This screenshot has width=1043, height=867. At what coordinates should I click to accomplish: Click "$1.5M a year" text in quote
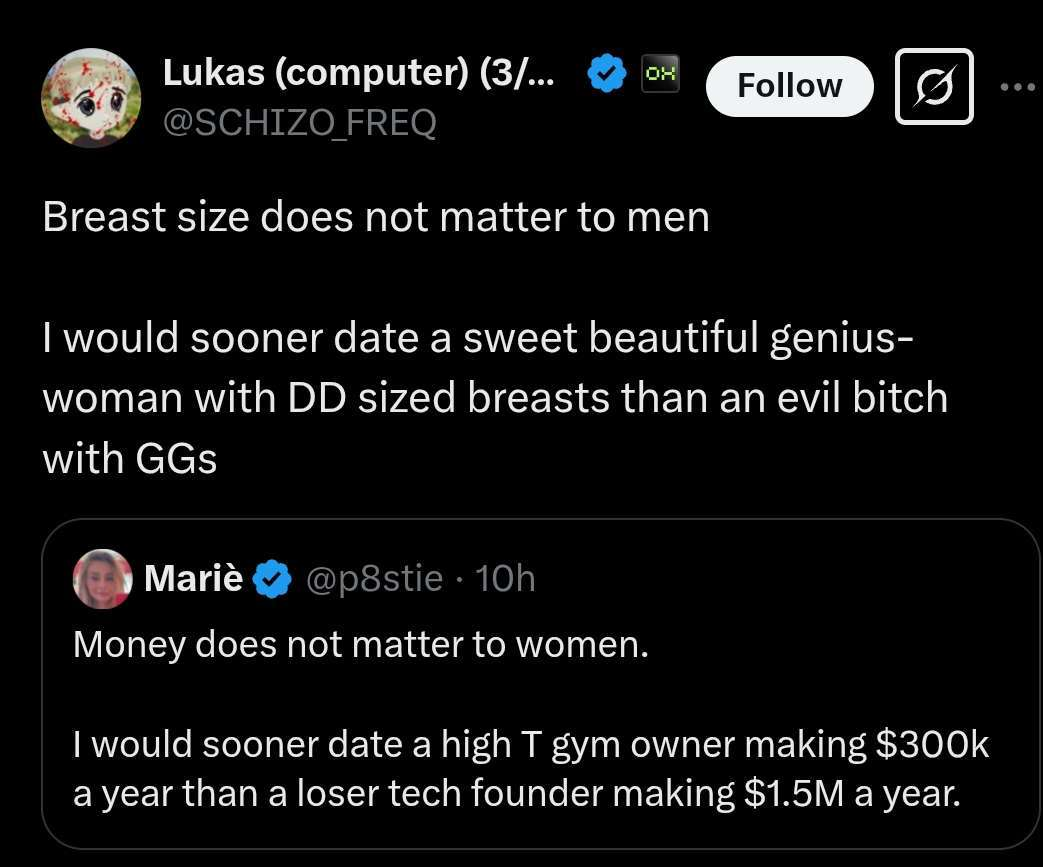point(852,793)
